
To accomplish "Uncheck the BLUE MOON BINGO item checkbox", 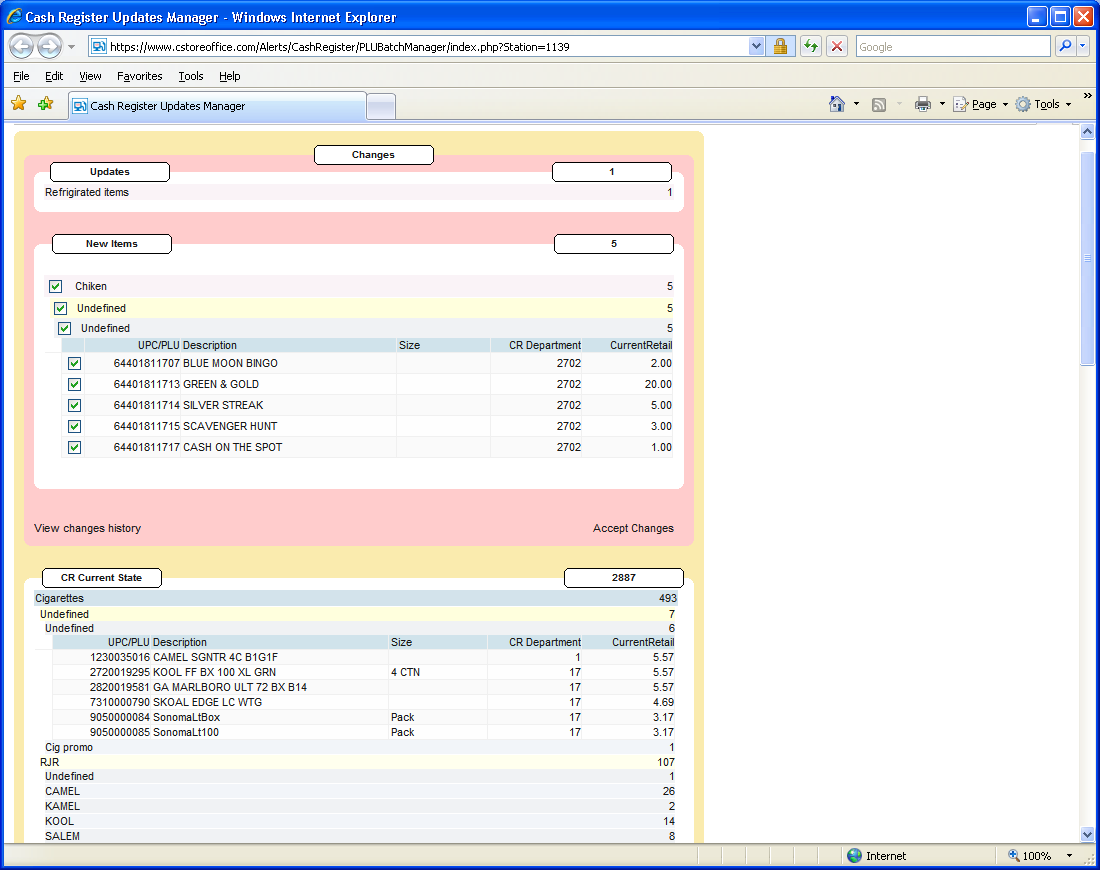I will (x=74, y=364).
